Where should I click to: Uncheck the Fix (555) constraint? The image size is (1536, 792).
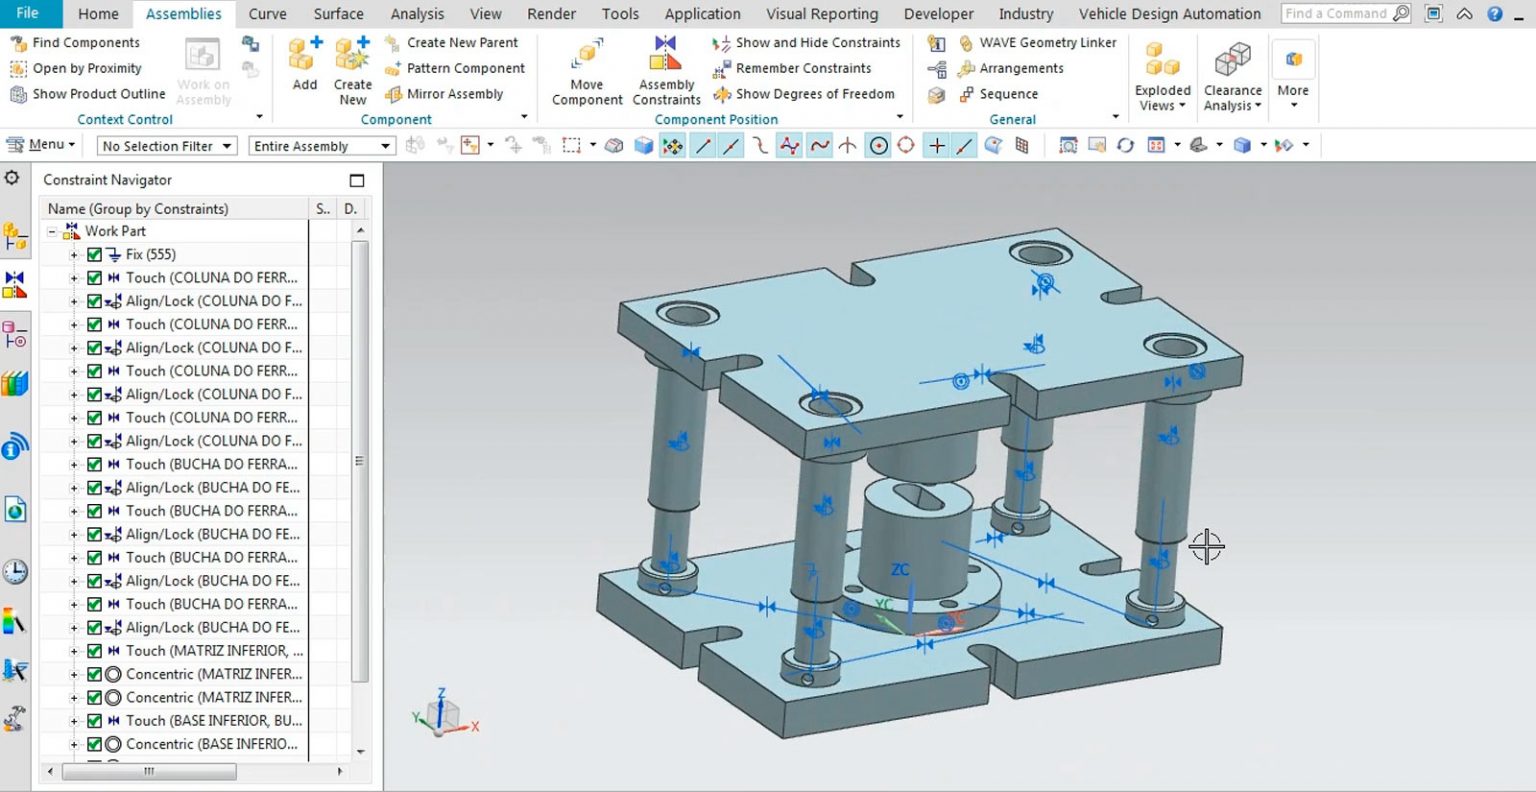tap(93, 254)
